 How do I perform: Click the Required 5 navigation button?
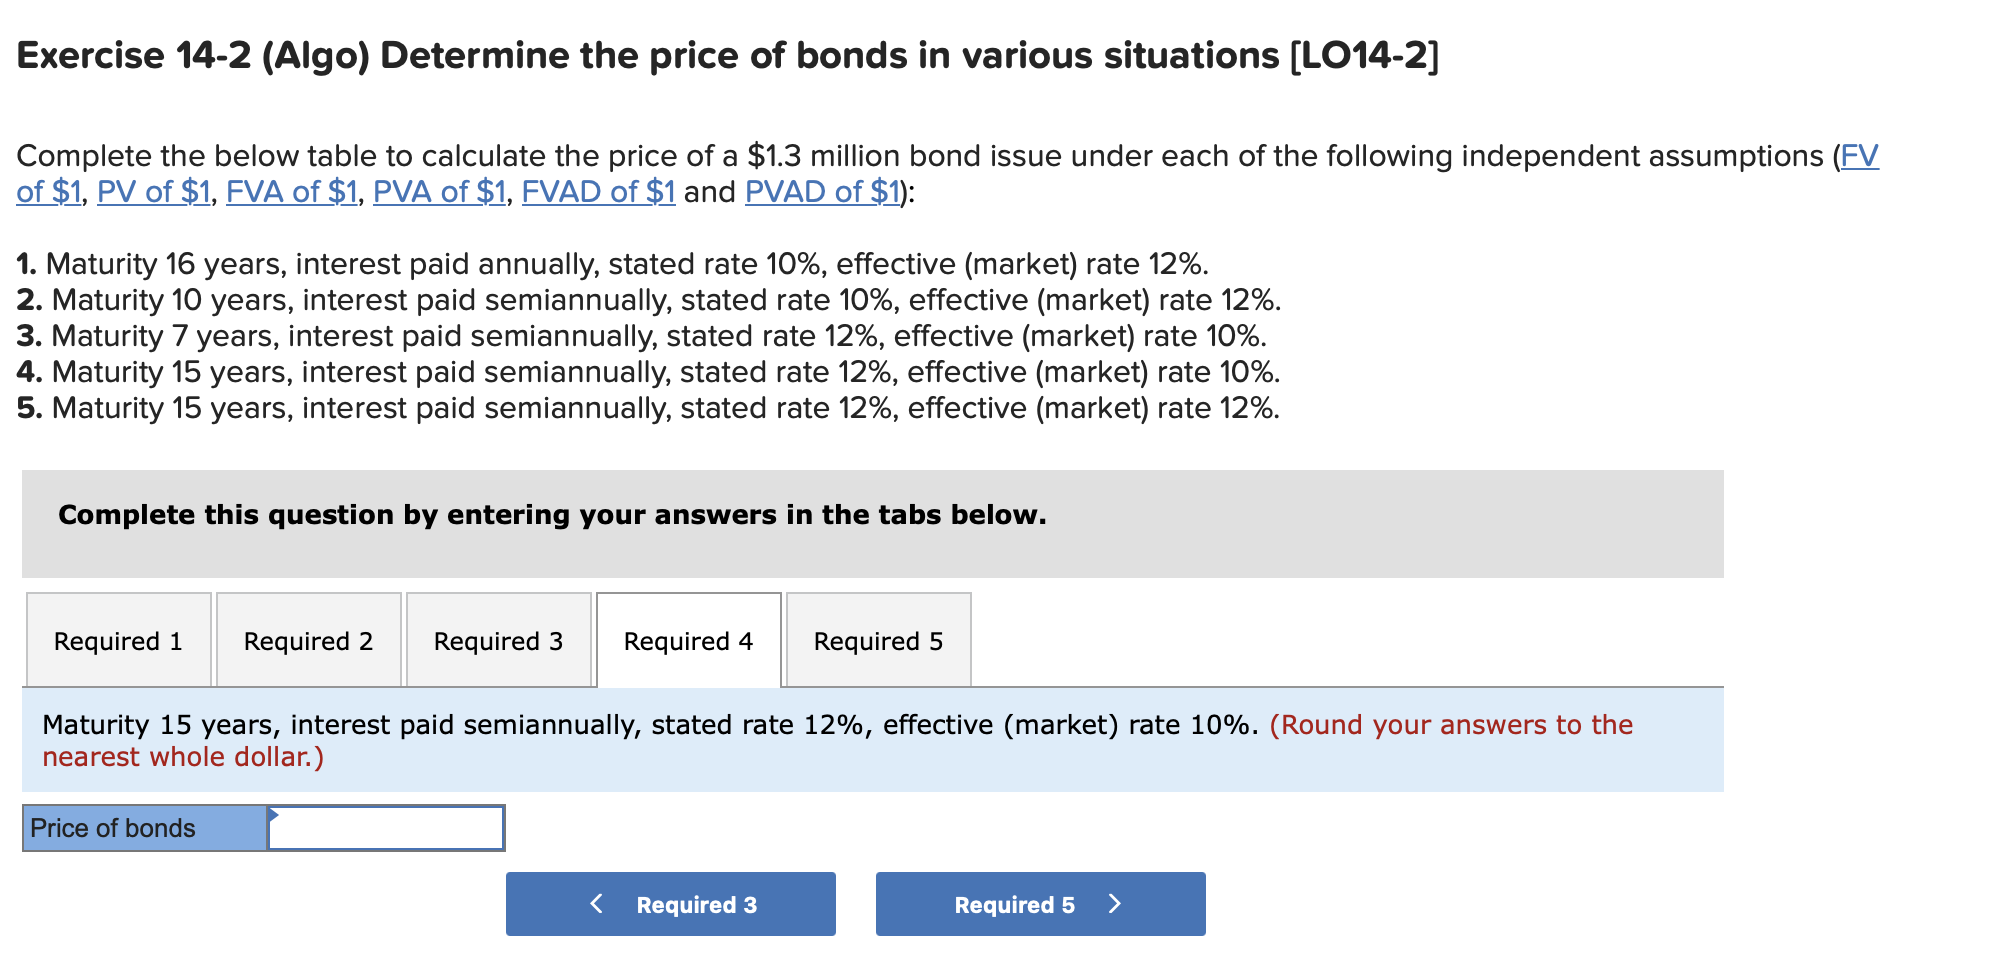pos(1039,903)
